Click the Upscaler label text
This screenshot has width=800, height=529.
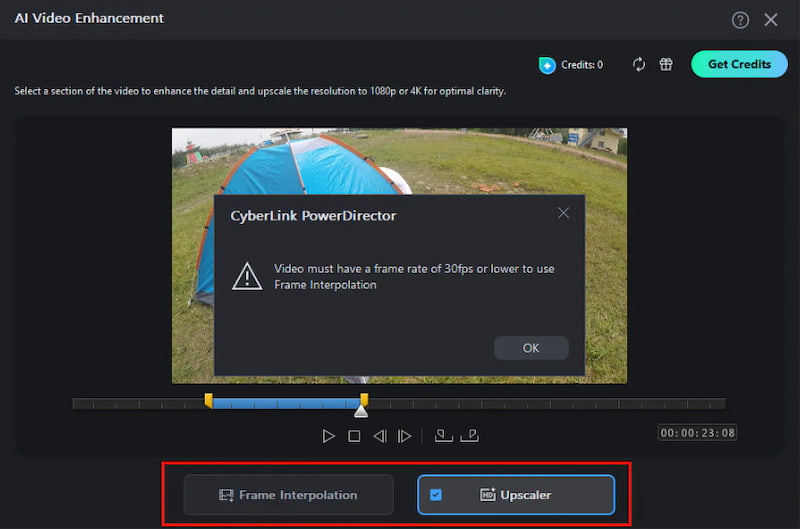(x=526, y=495)
